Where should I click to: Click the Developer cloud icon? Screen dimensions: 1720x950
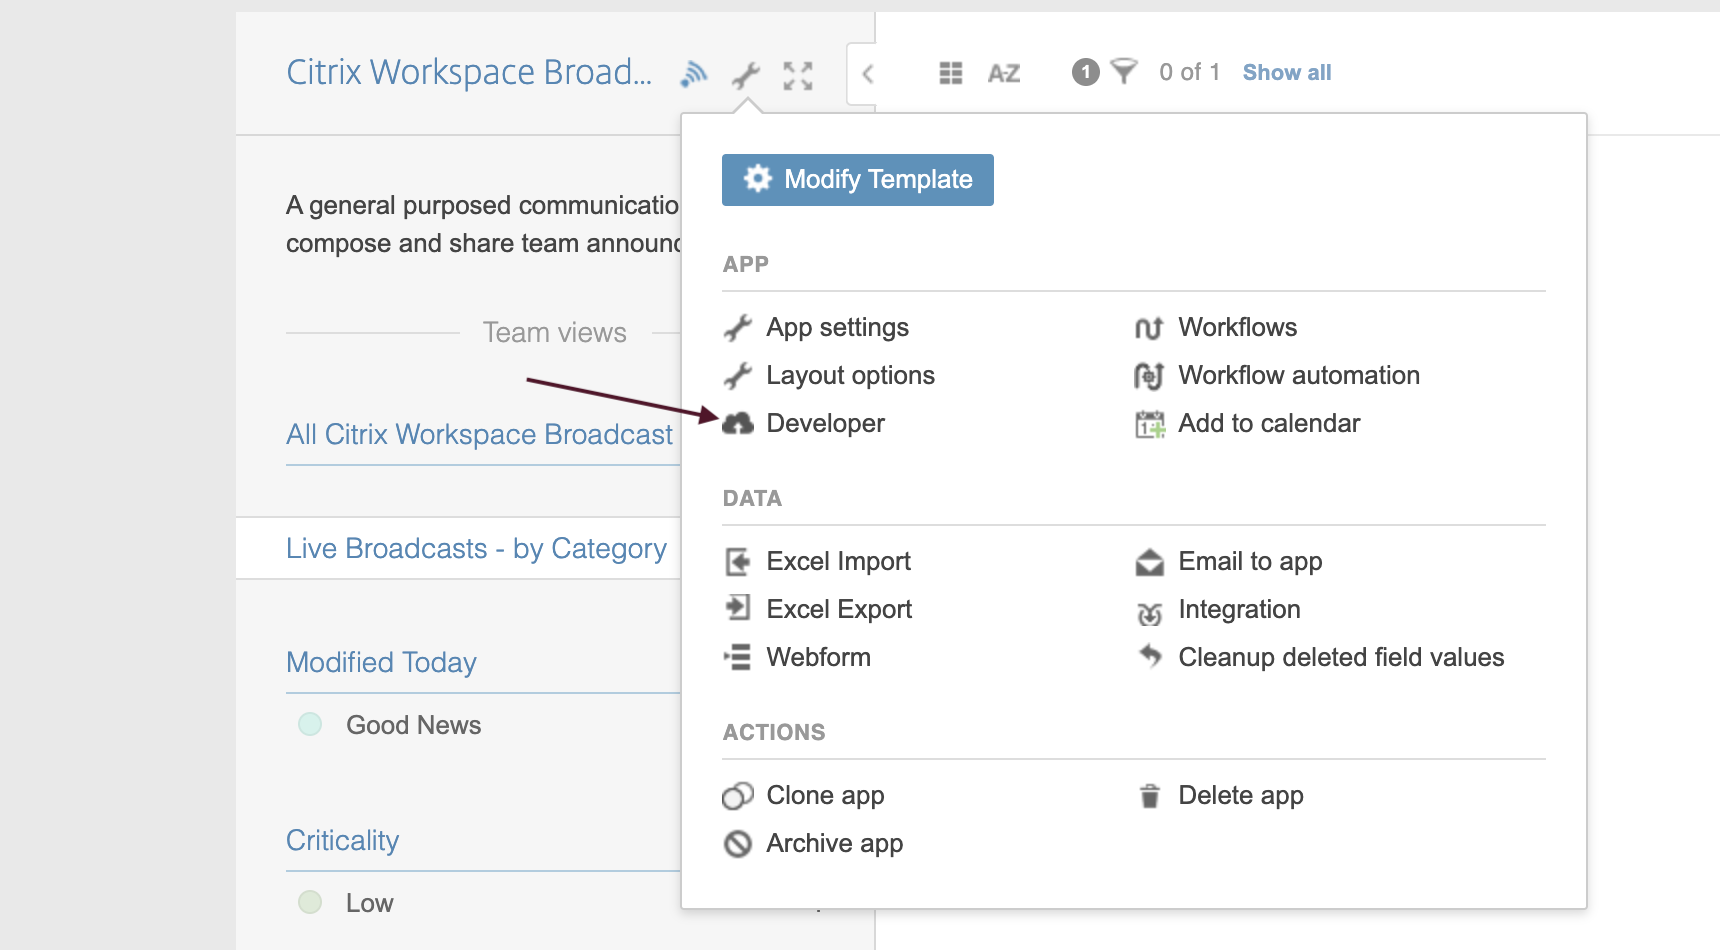click(738, 424)
